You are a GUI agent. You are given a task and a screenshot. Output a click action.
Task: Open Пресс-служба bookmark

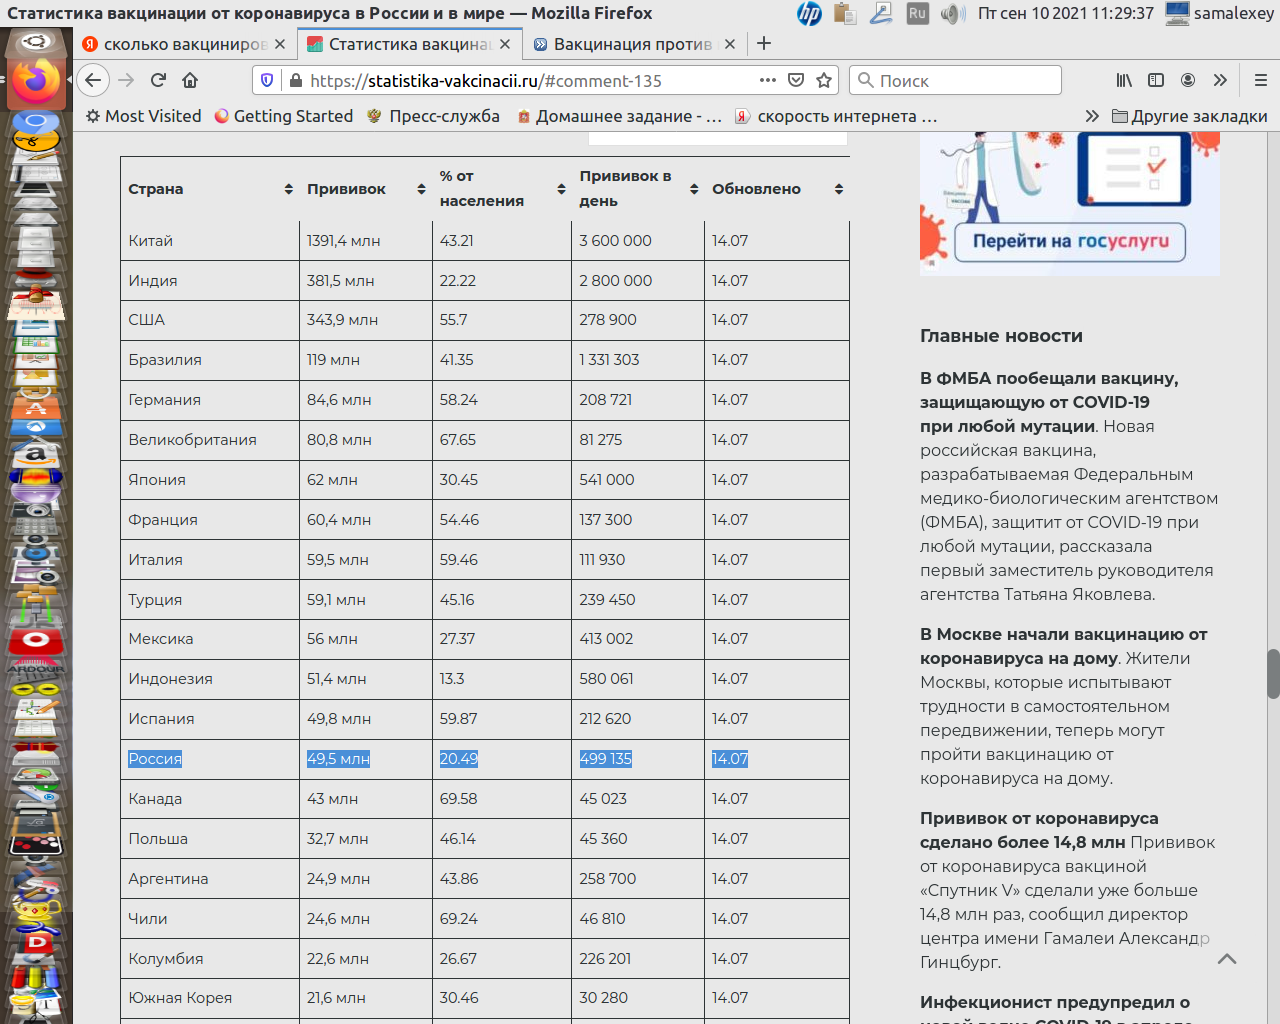pos(433,116)
